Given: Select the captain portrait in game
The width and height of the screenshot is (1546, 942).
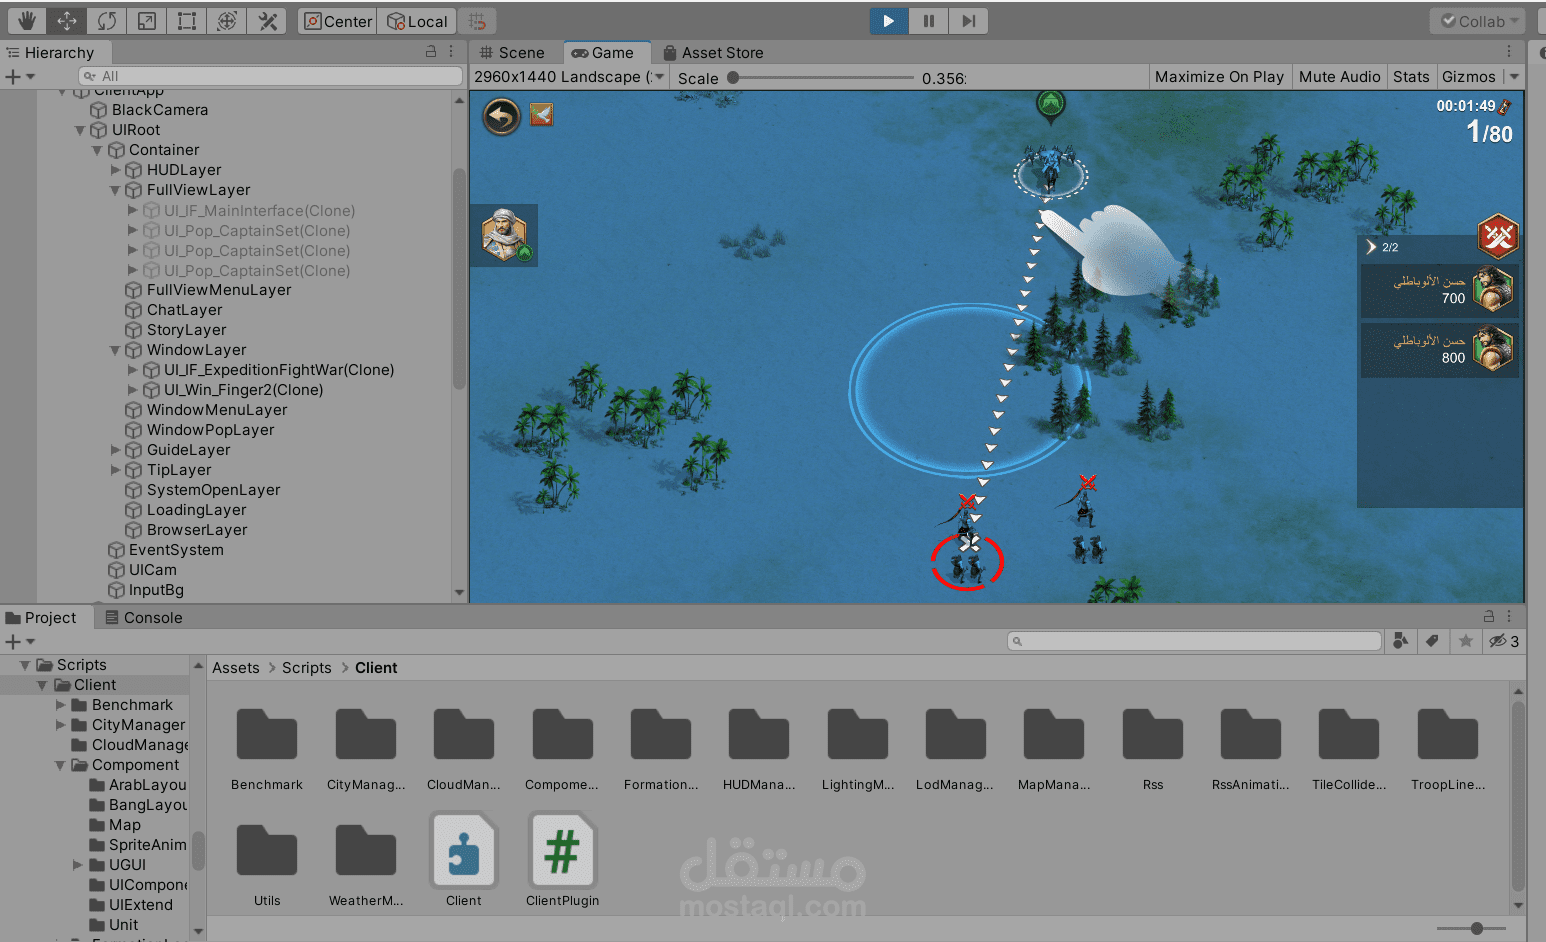Looking at the screenshot, I should click(505, 236).
